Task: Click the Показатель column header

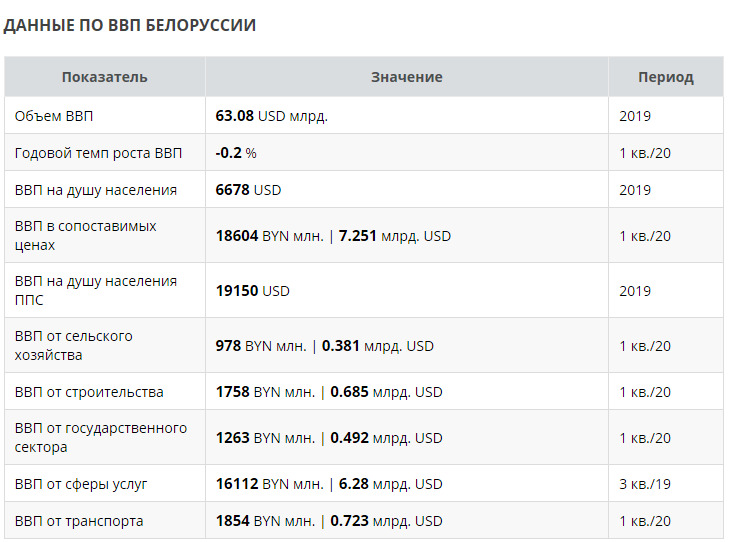Action: [x=105, y=77]
